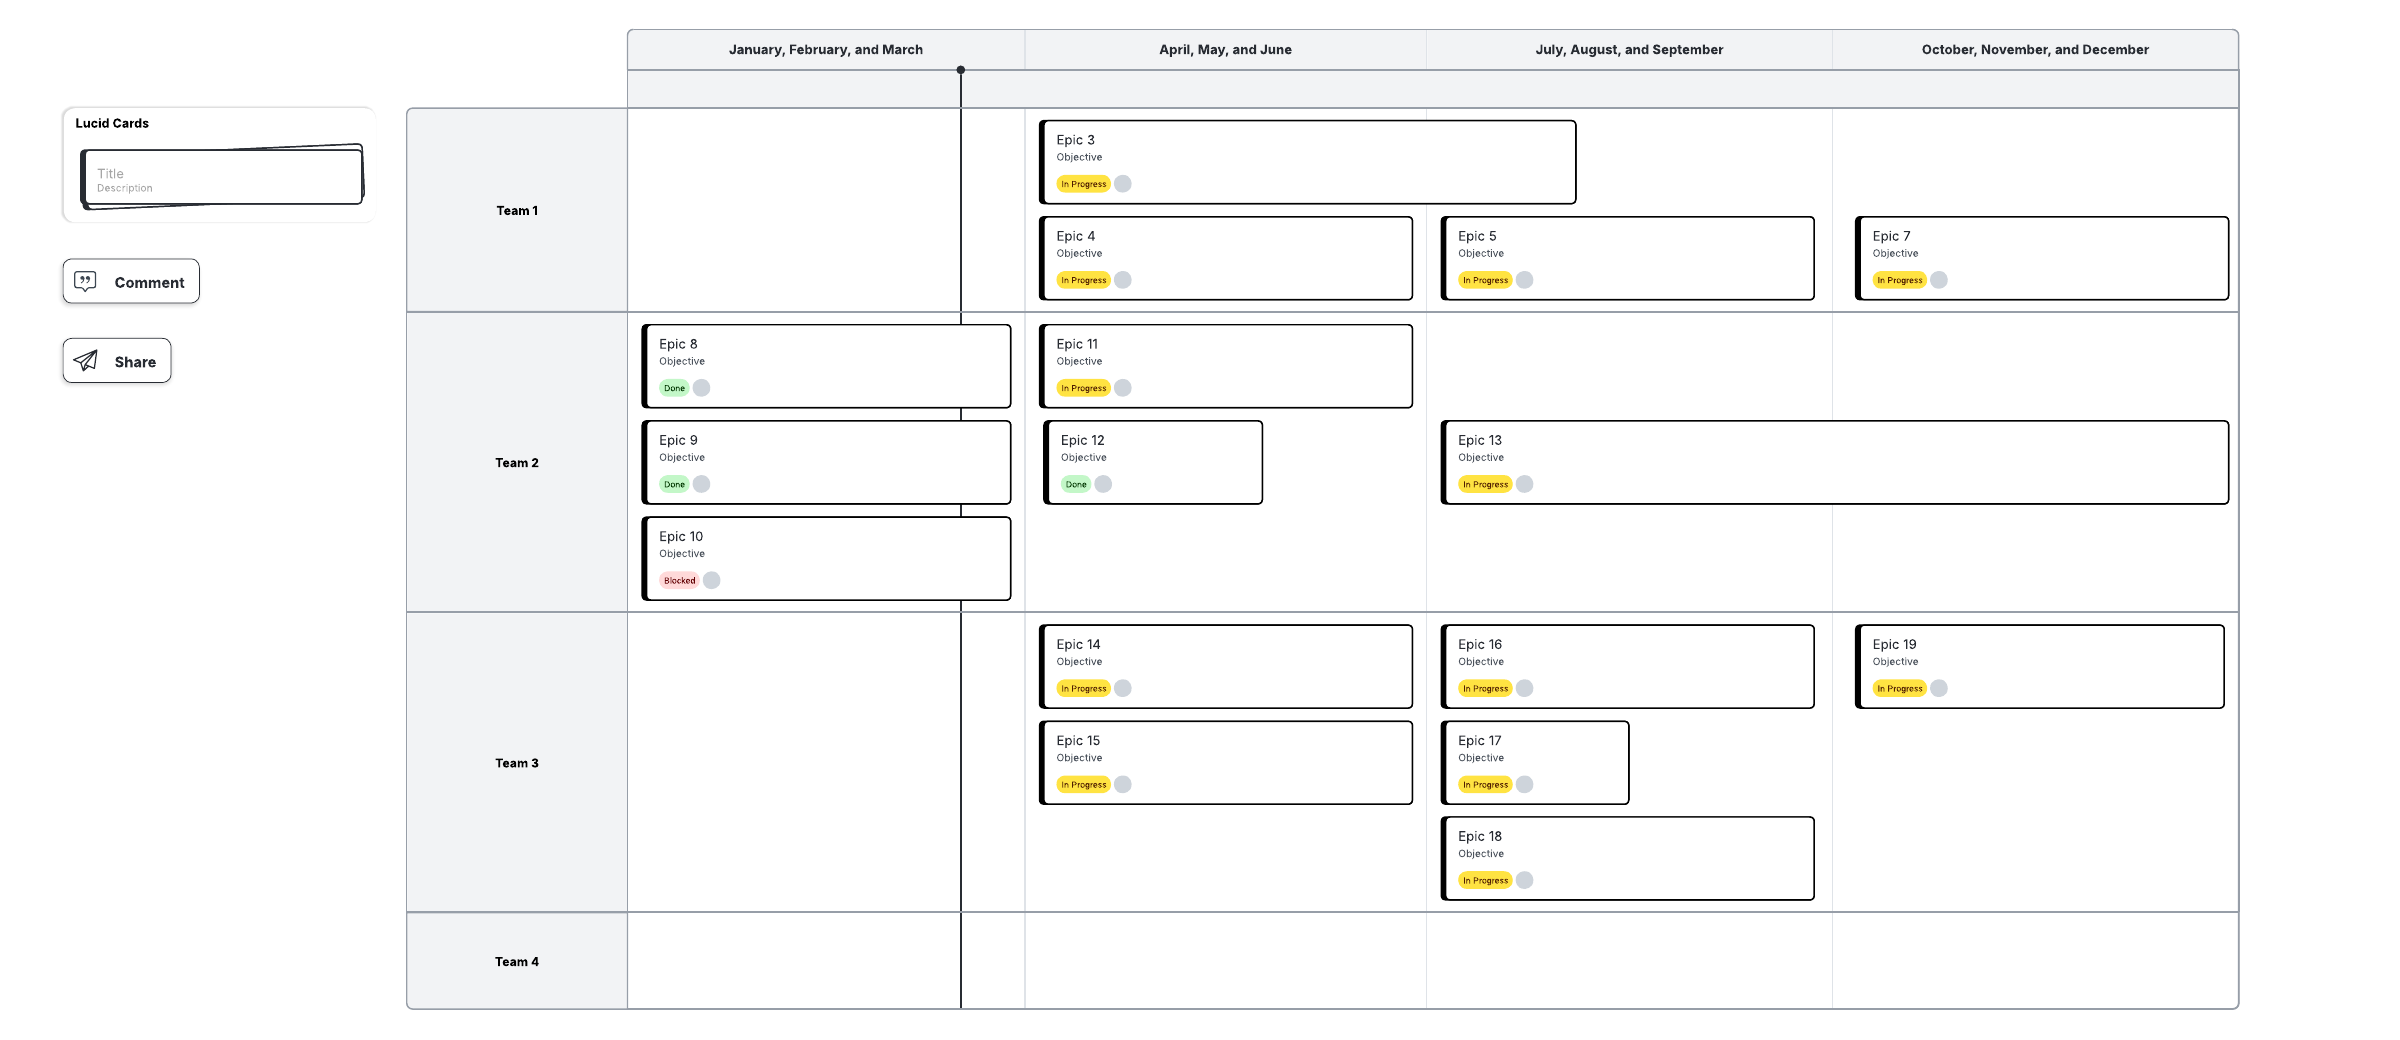The height and width of the screenshot is (1040, 2400).
Task: Open the Done status badge on Epic 8
Action: [674, 388]
